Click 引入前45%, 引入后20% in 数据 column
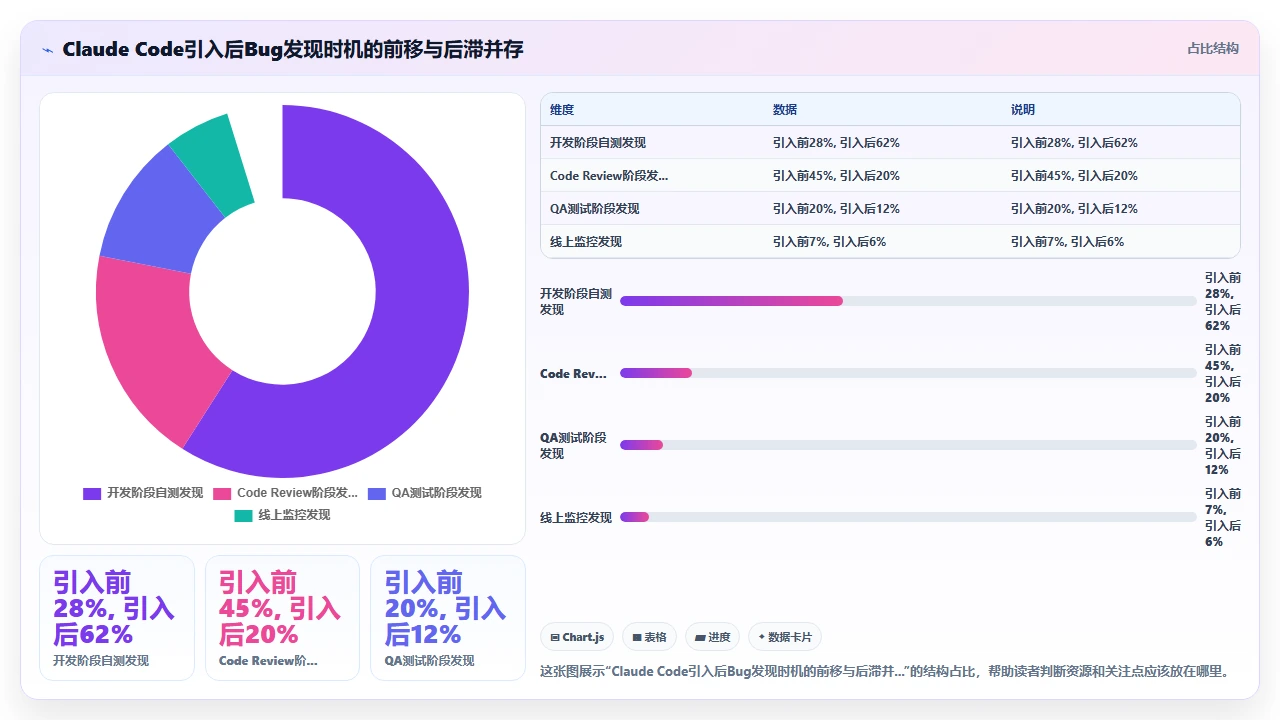The width and height of the screenshot is (1280, 720). (x=836, y=176)
